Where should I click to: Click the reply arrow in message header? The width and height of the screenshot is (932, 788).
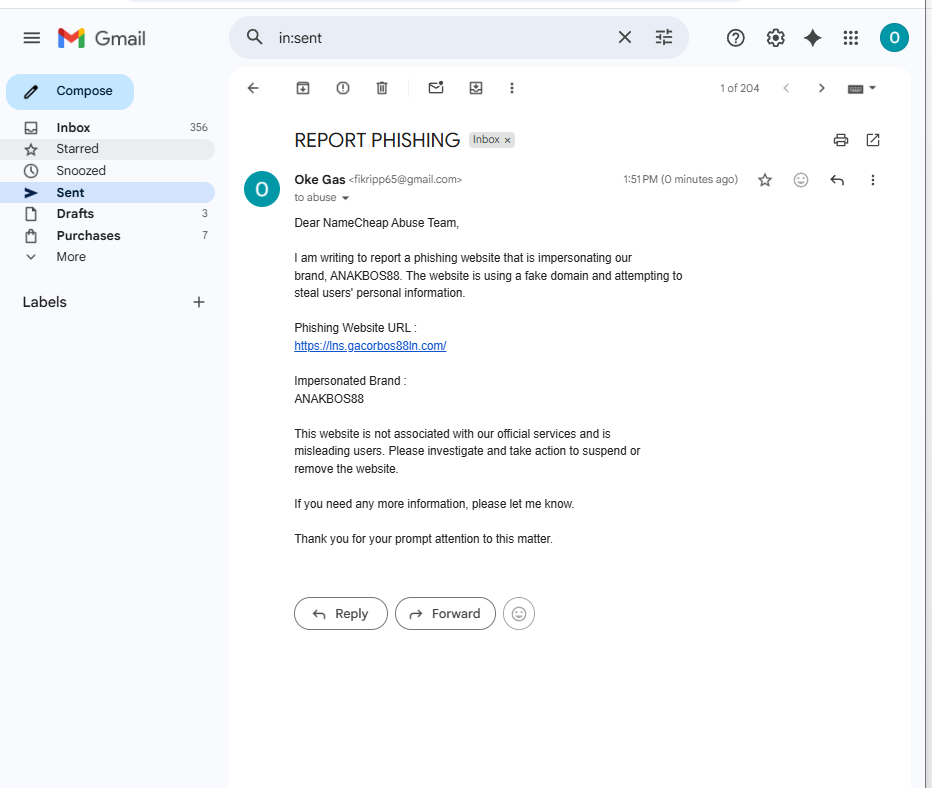(x=837, y=180)
